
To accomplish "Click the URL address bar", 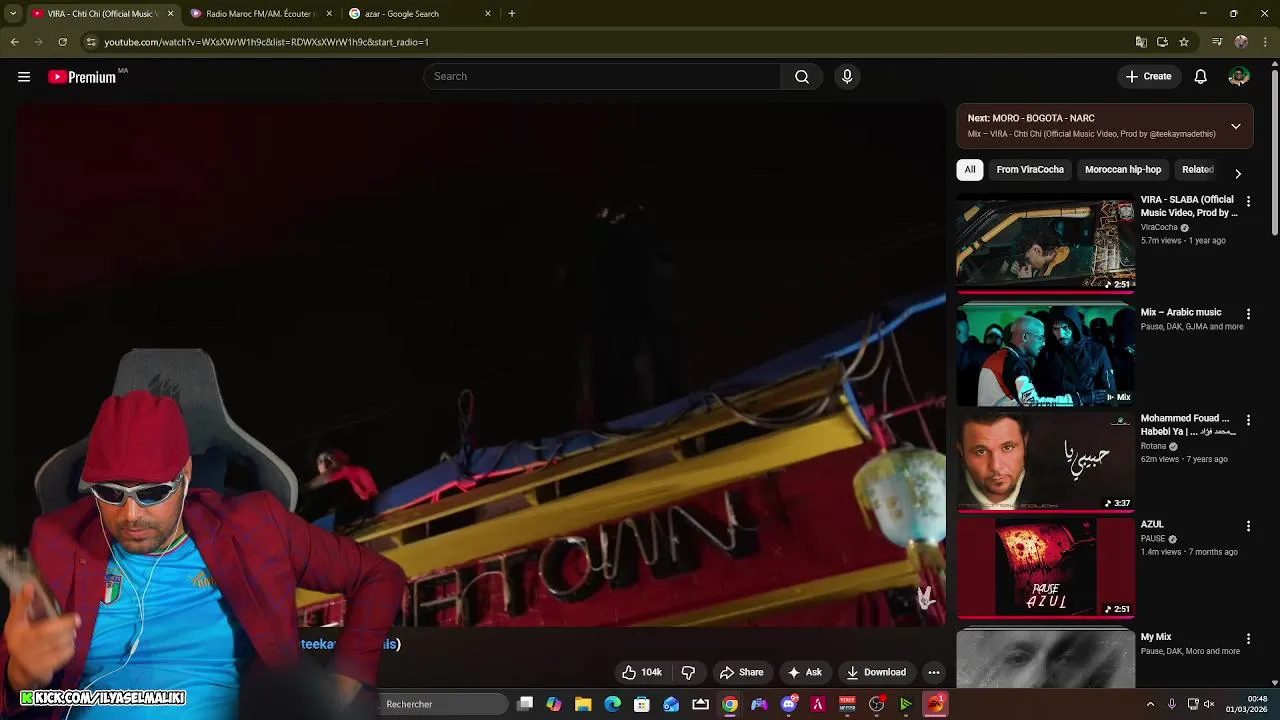I will 600,42.
